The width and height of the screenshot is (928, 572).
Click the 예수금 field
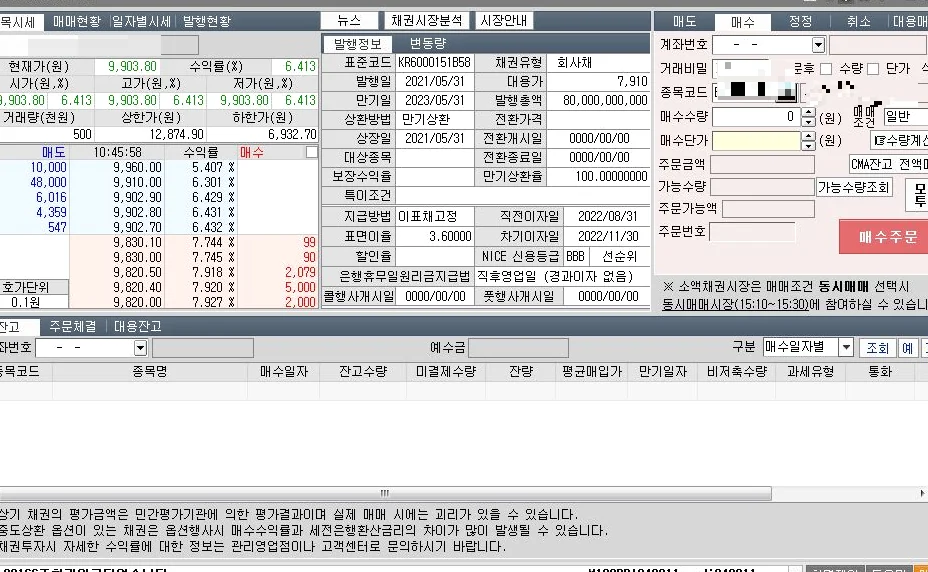[x=518, y=348]
